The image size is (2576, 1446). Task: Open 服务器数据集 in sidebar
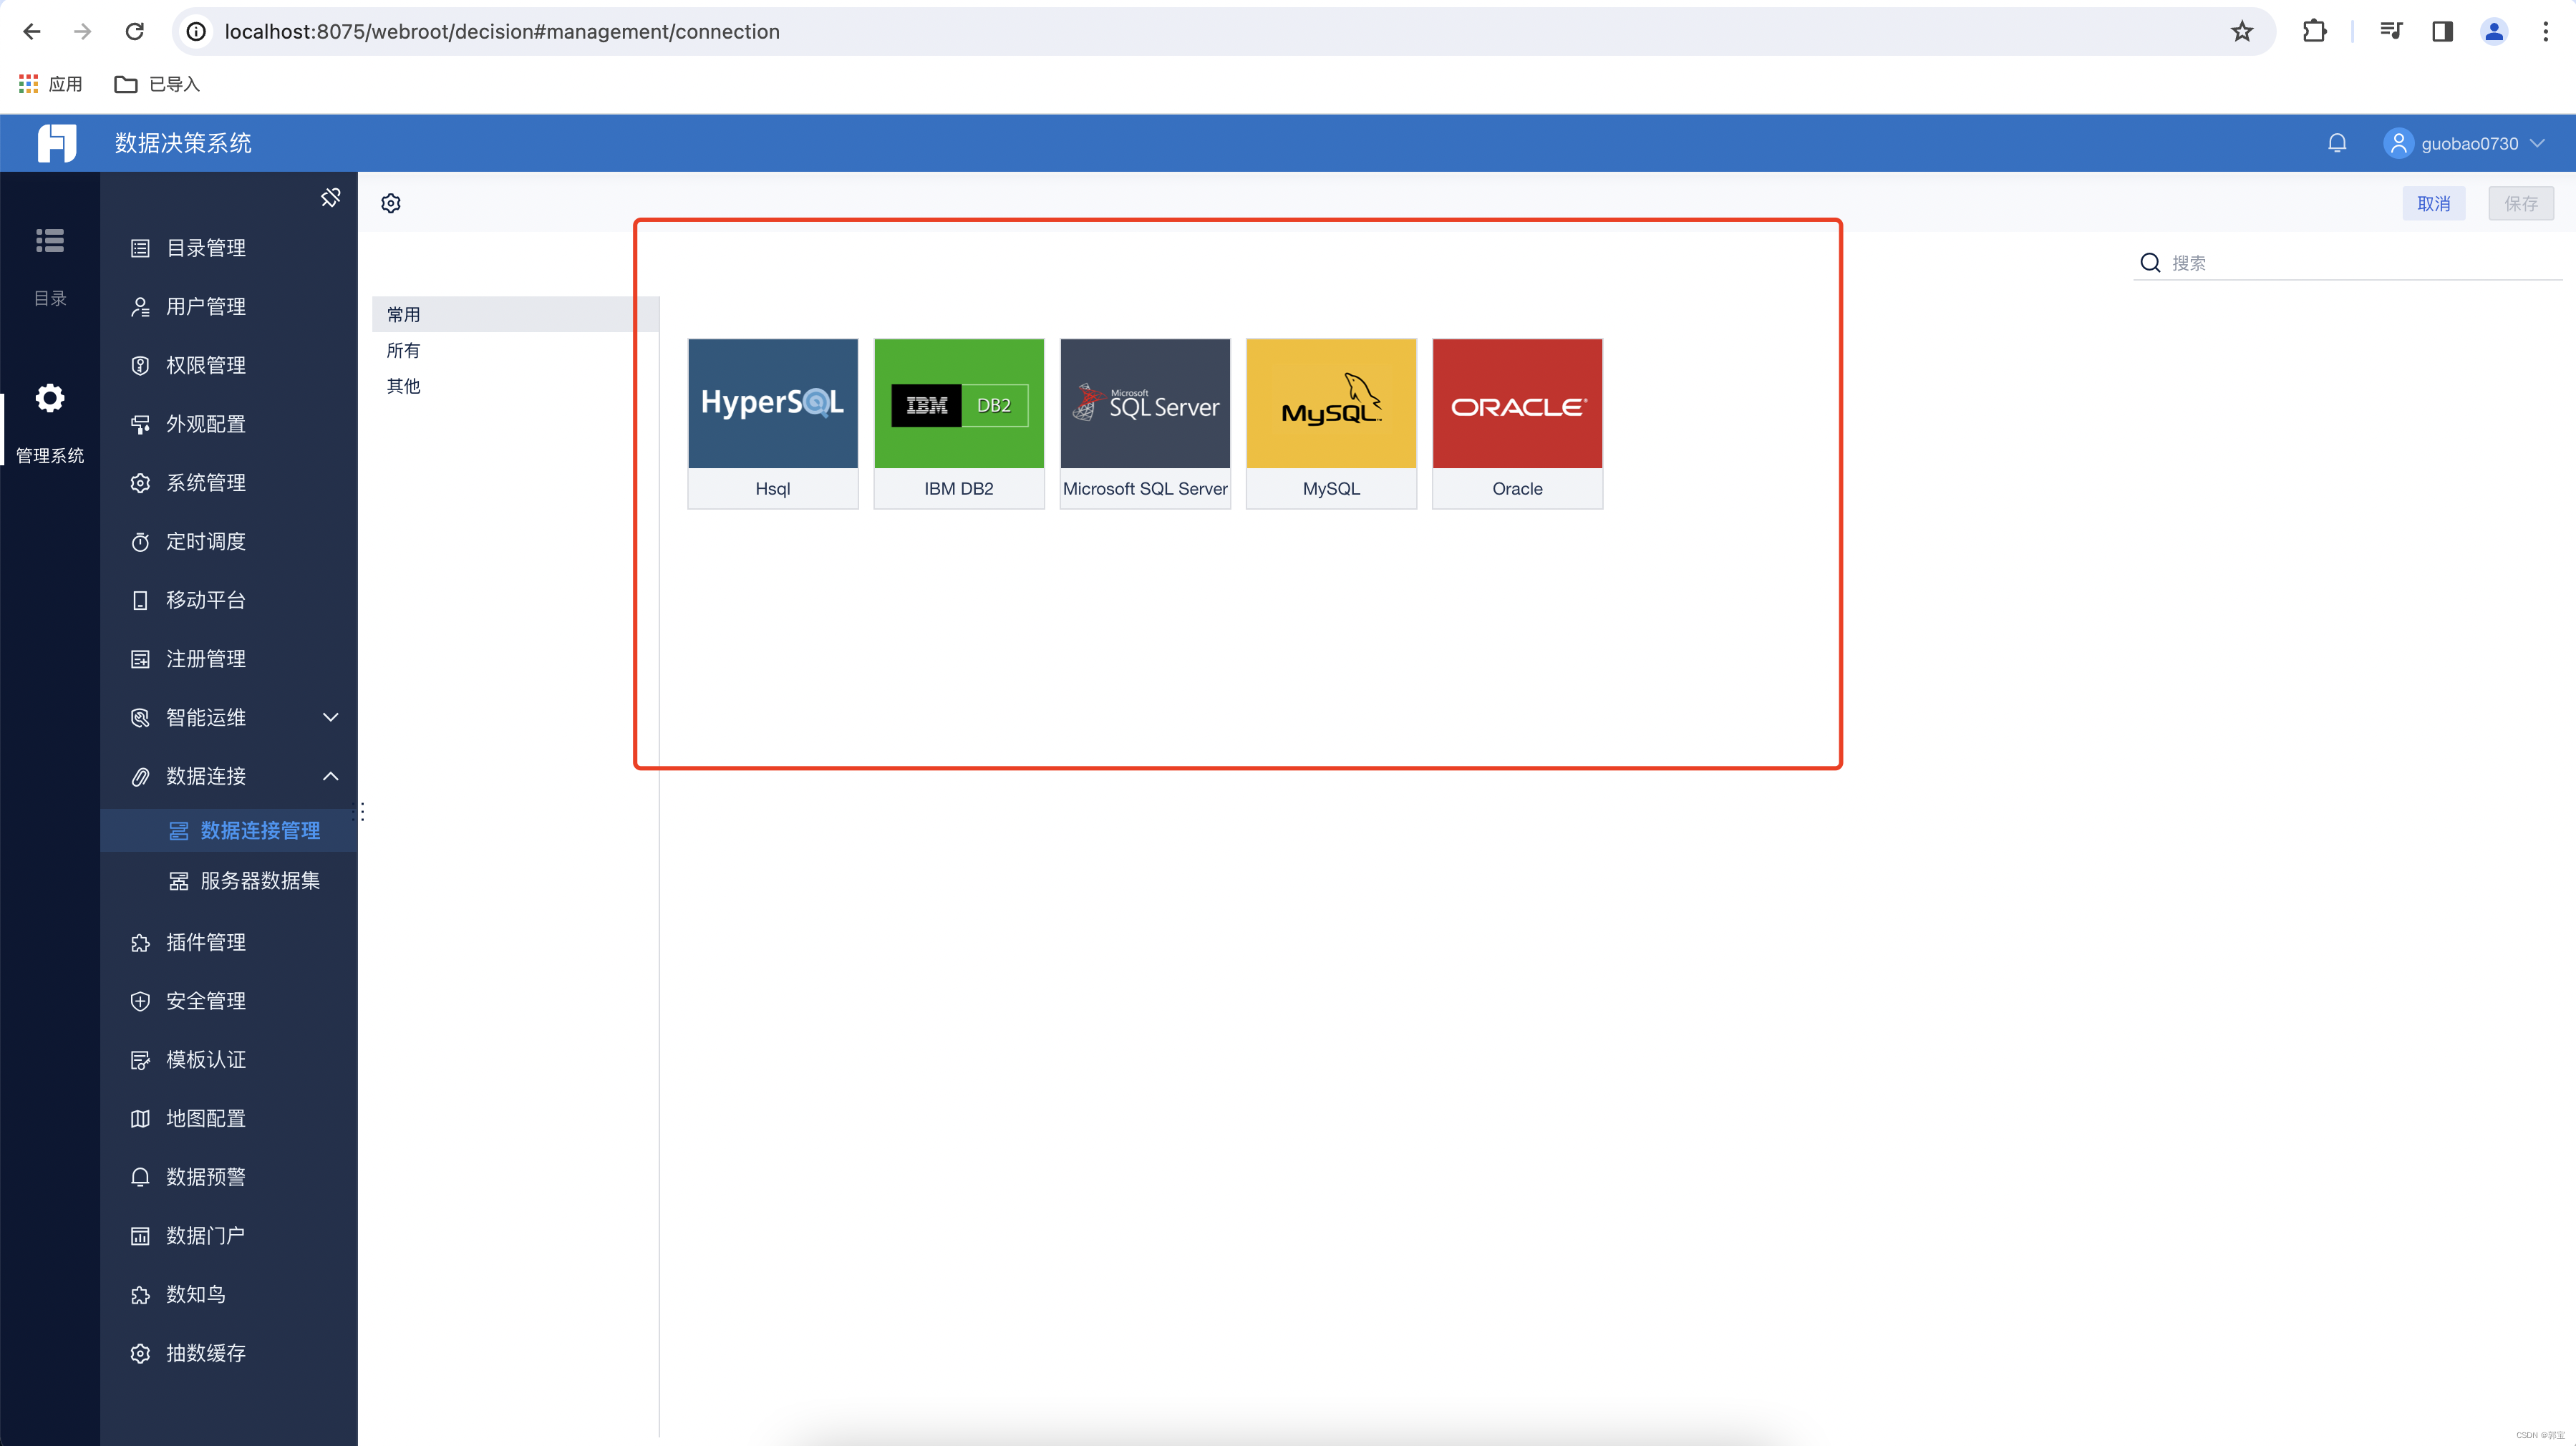pos(260,881)
